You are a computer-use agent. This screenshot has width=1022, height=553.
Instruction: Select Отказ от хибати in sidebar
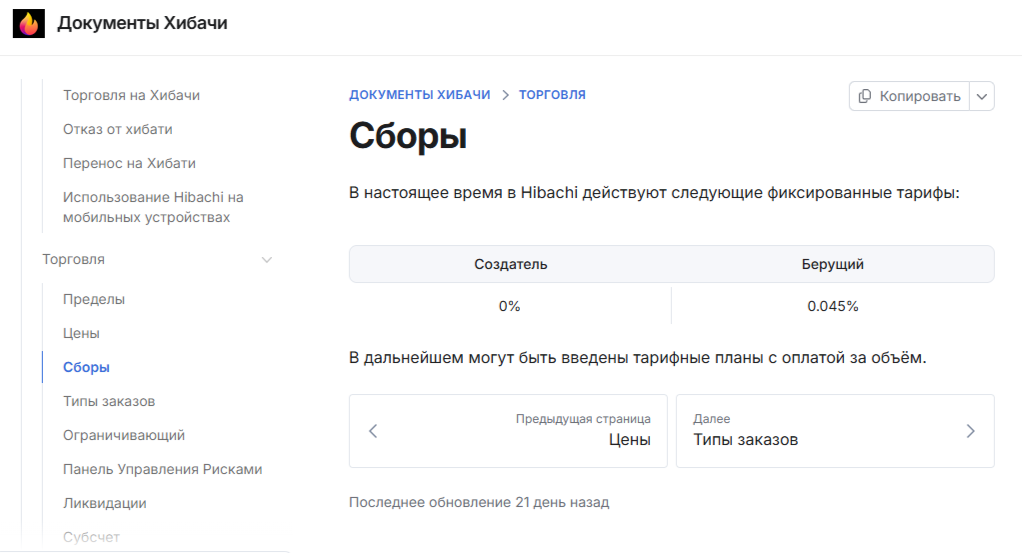click(x=118, y=130)
